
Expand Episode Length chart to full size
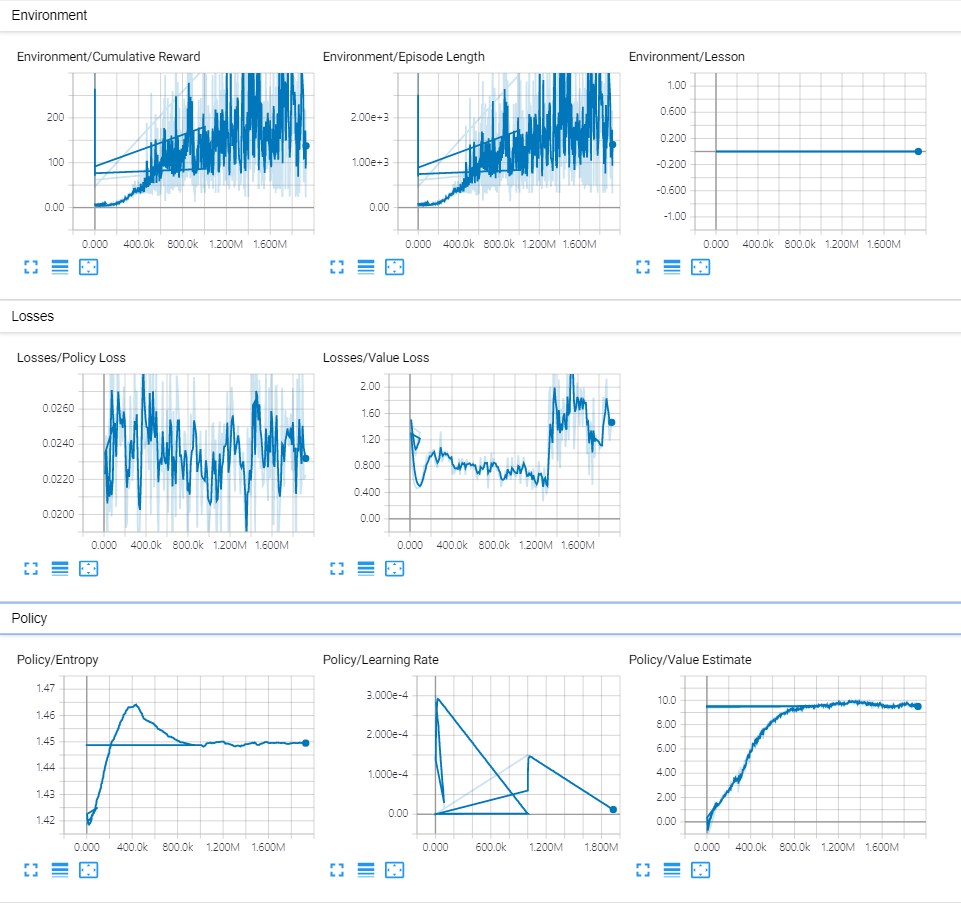pos(337,267)
